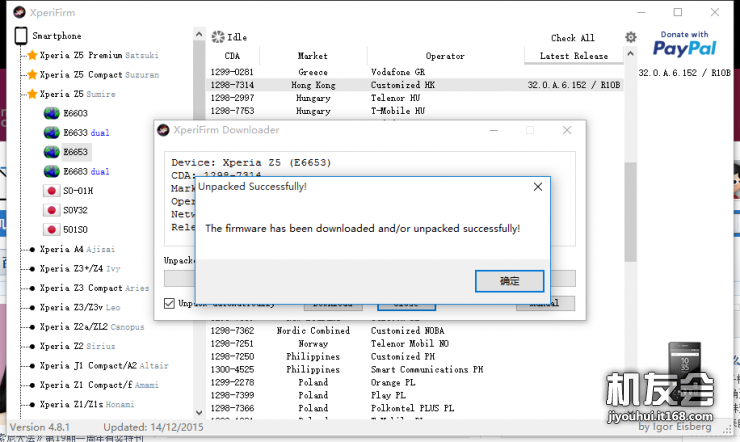Toggle the Unpack automatically checkbox
This screenshot has height=442, width=740.
click(x=169, y=303)
